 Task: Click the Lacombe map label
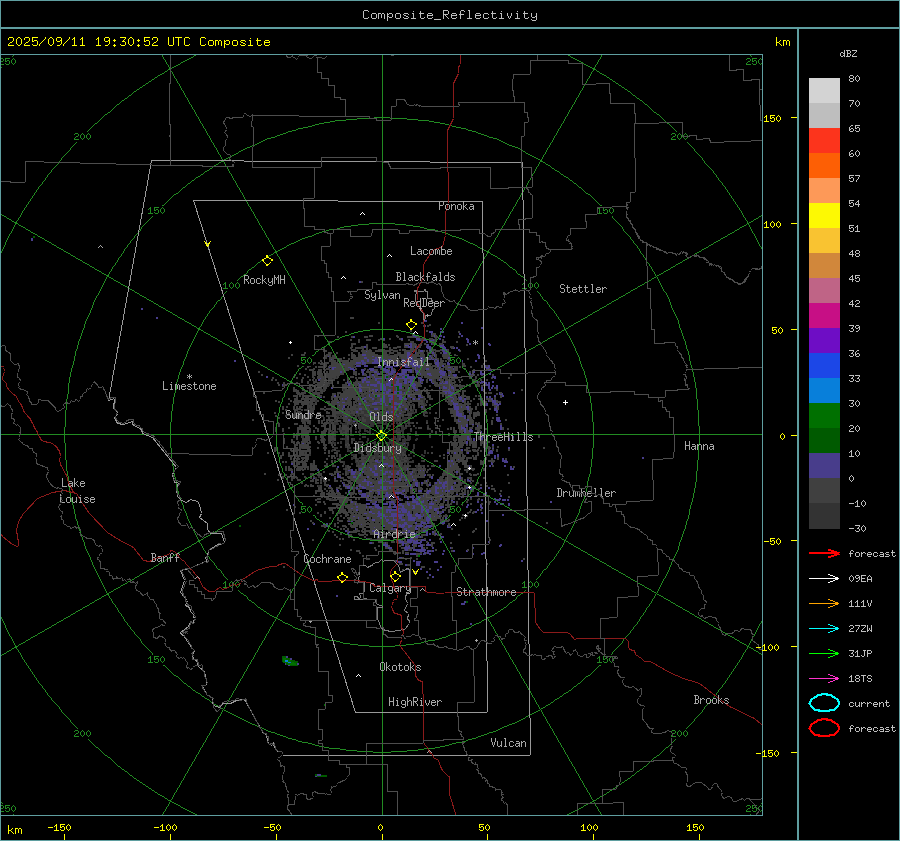[431, 251]
